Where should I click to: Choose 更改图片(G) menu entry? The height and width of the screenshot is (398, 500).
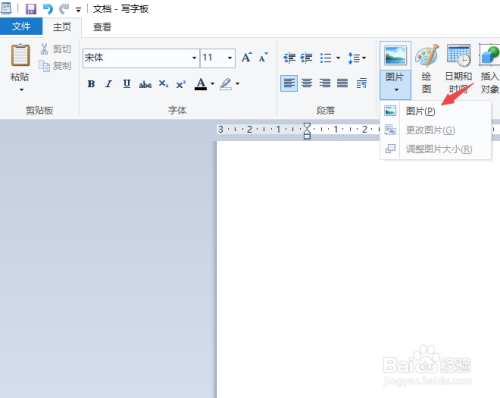pyautogui.click(x=436, y=130)
